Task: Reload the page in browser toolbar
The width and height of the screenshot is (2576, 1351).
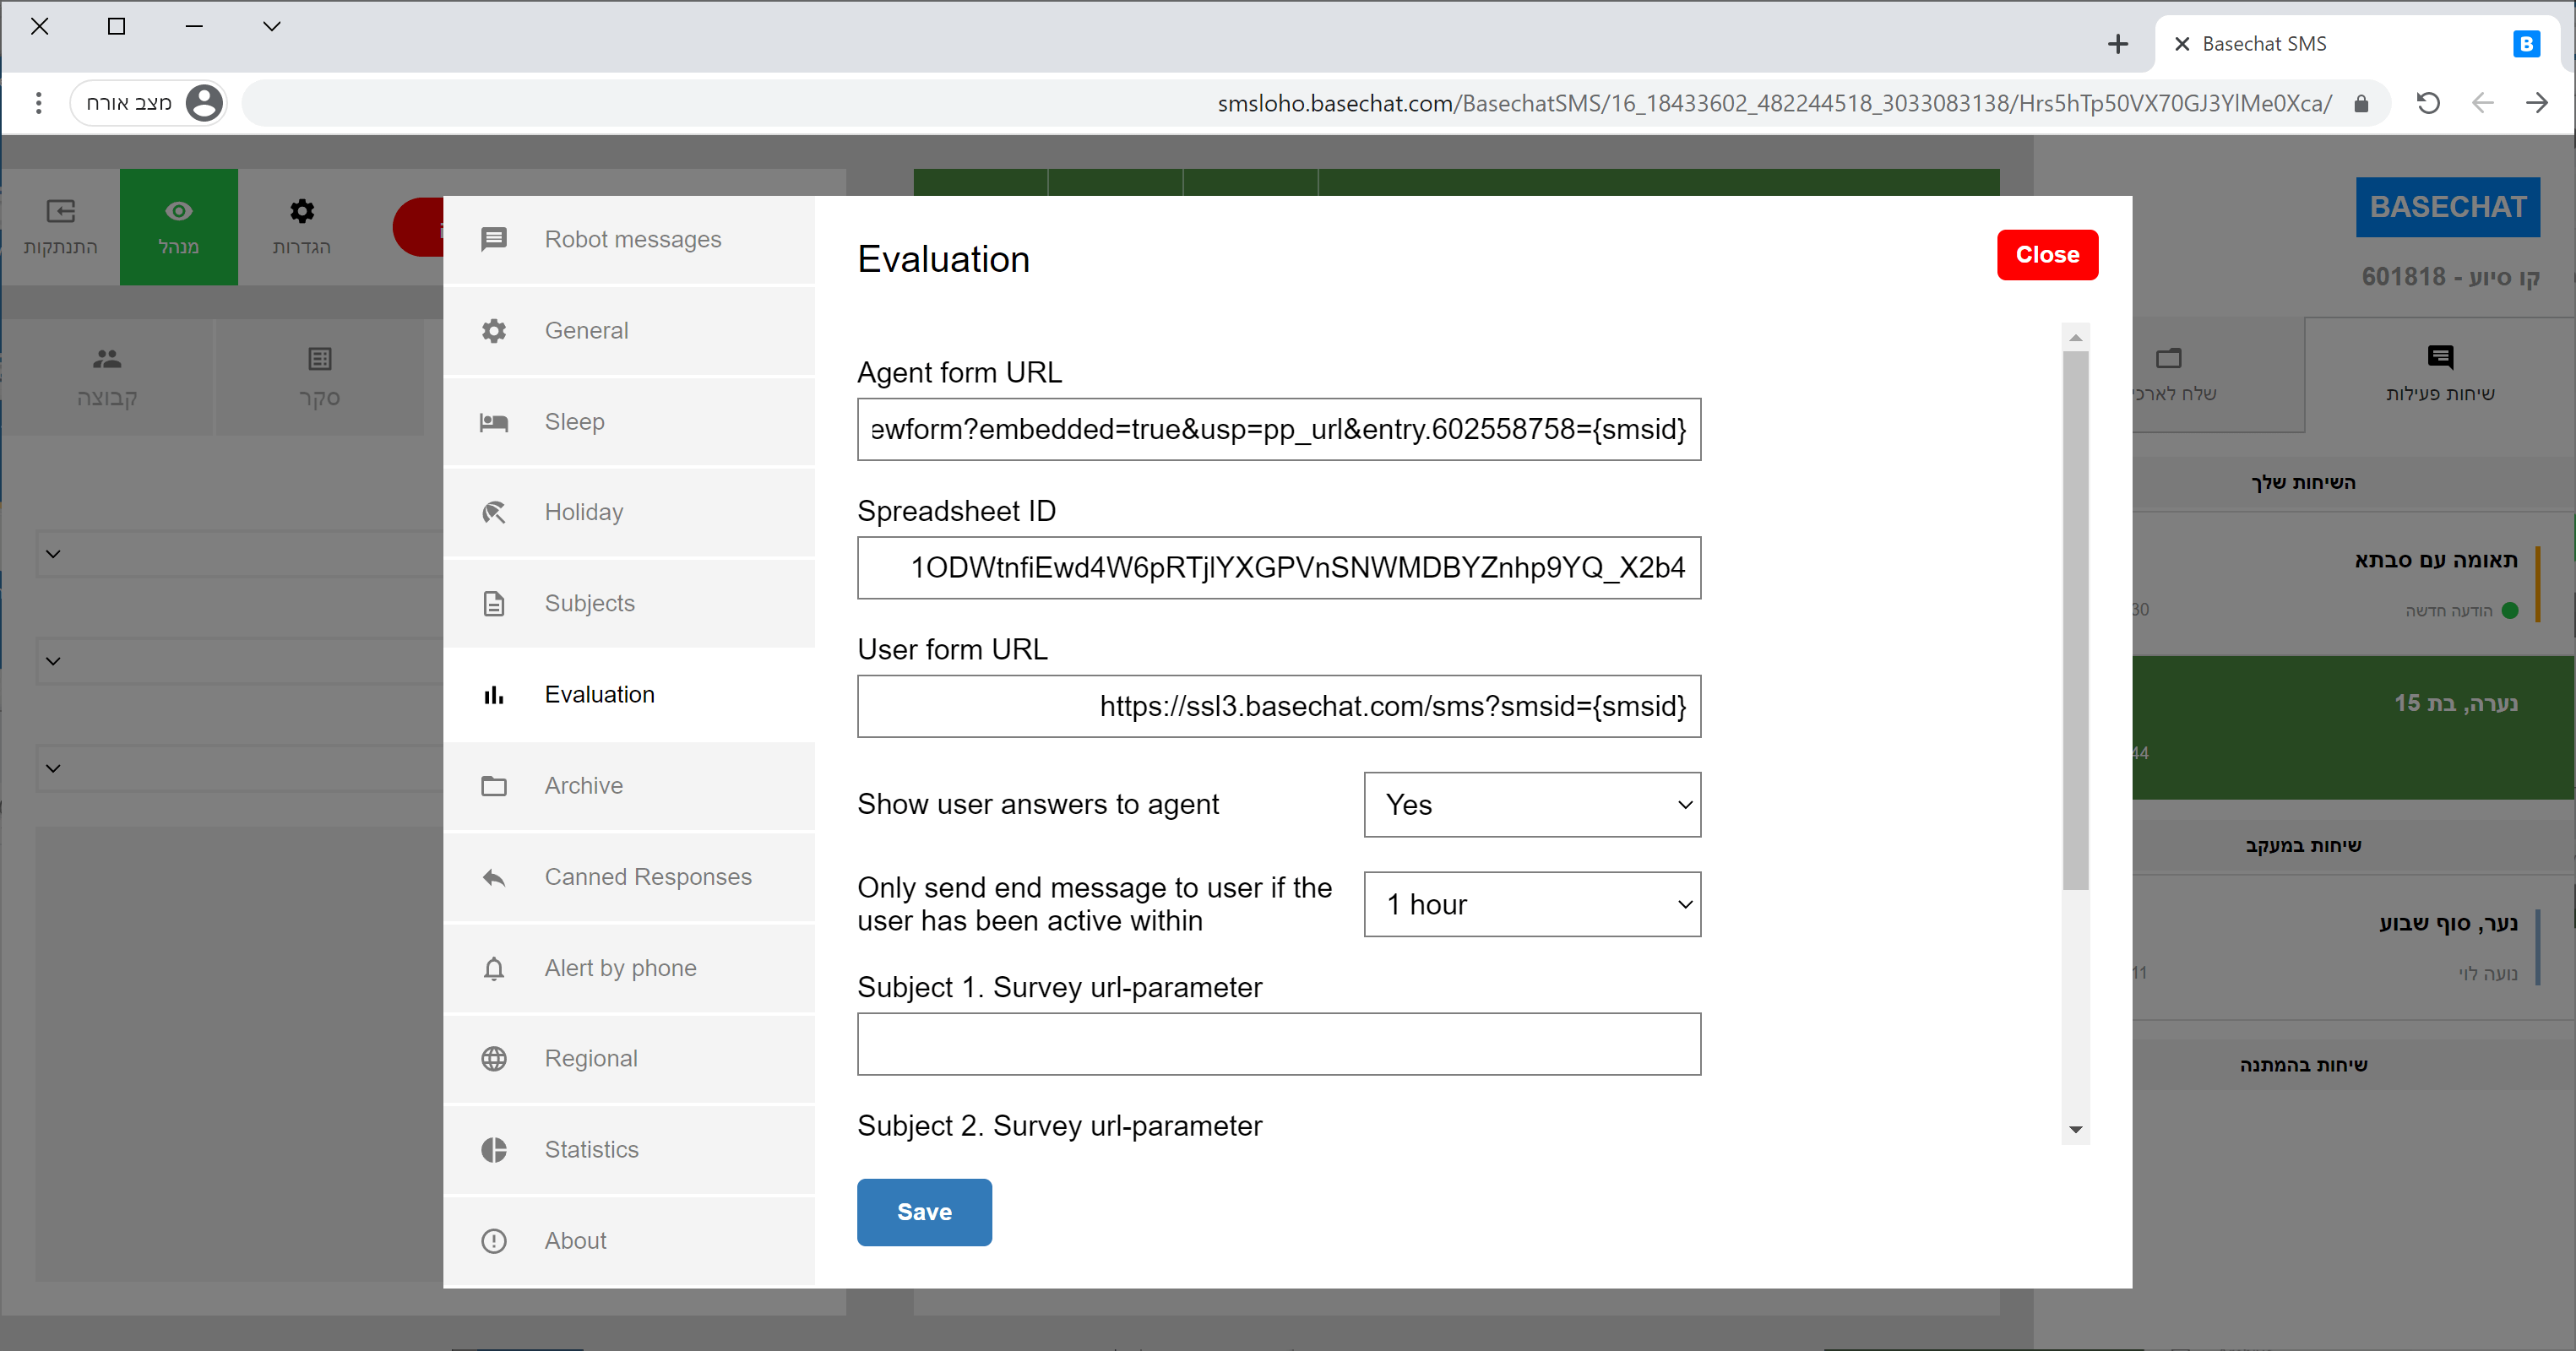Action: point(2428,103)
